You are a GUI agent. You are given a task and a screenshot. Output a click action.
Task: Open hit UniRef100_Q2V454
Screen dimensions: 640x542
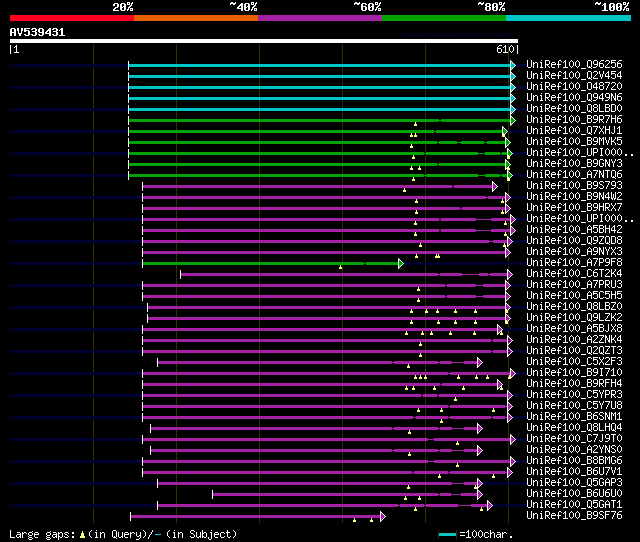coord(574,75)
